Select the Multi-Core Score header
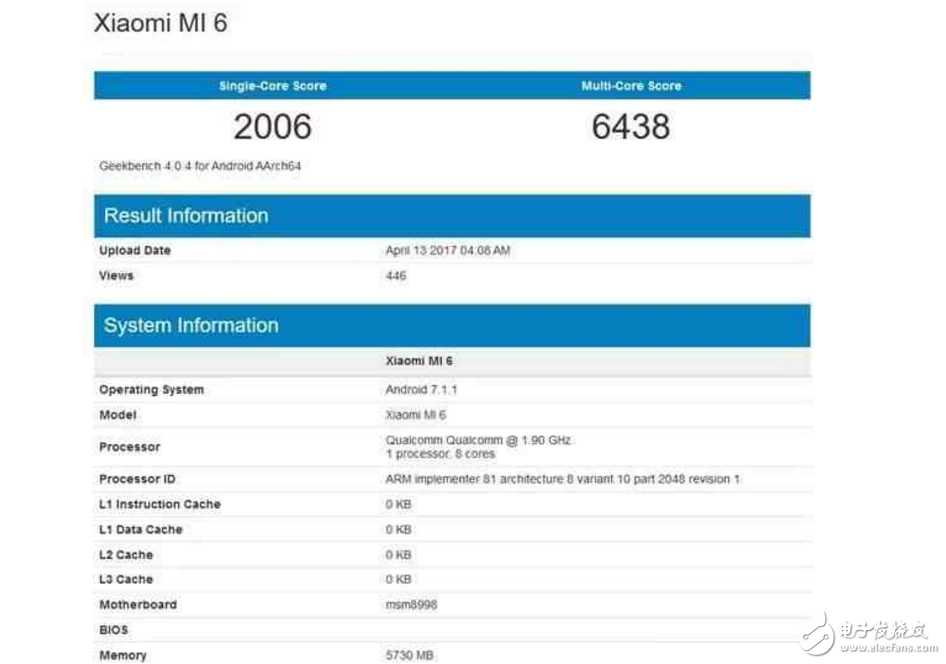The height and width of the screenshot is (664, 946). [x=631, y=86]
